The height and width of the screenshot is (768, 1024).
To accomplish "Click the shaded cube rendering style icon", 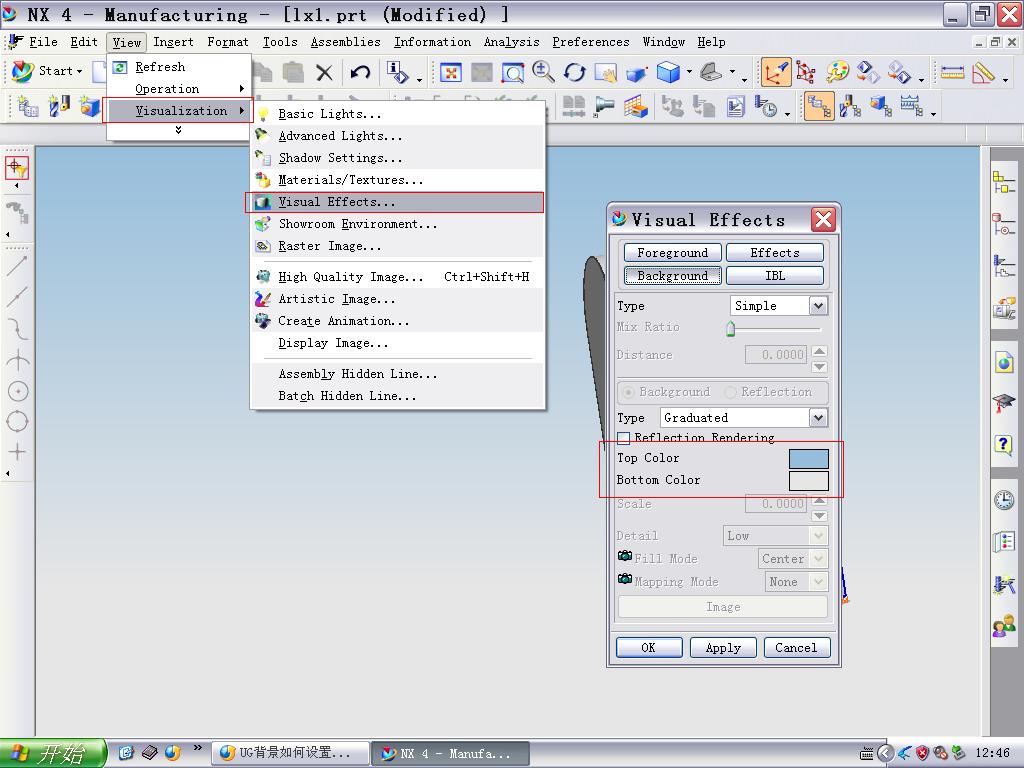I will [668, 72].
